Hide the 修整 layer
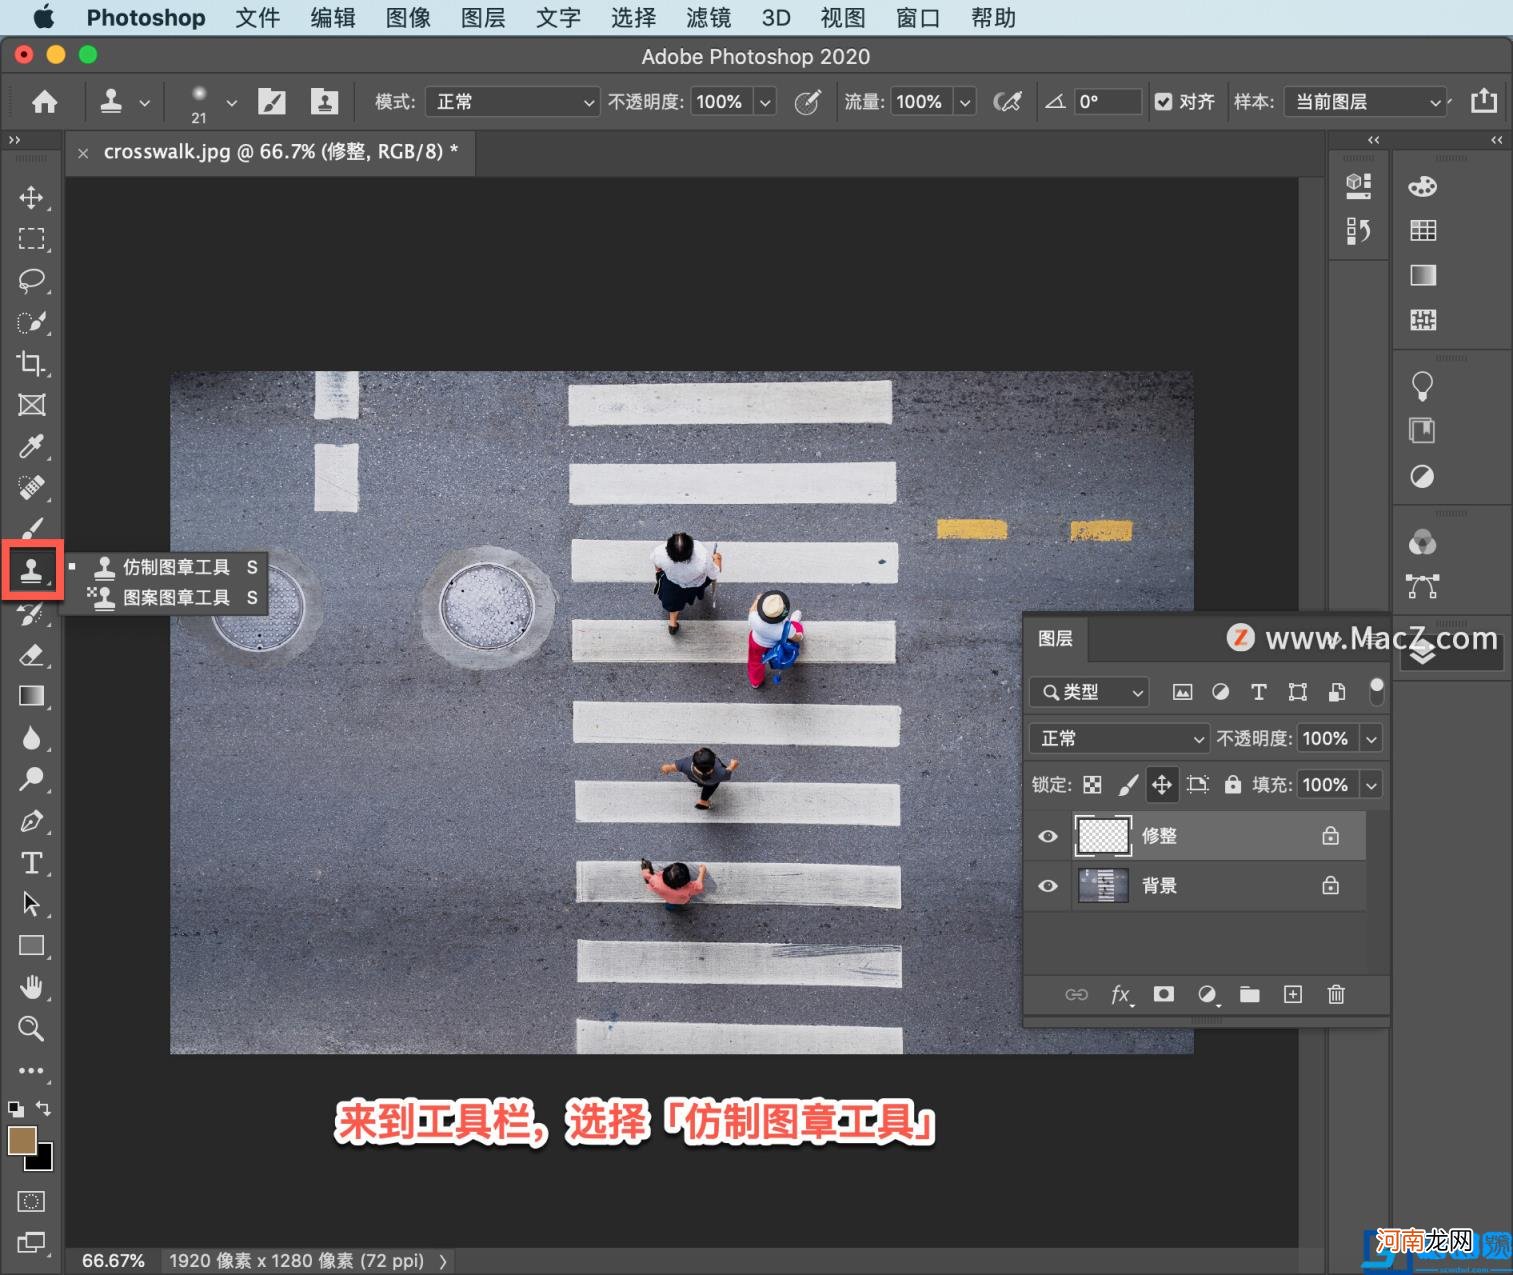Image resolution: width=1513 pixels, height=1275 pixels. coord(1048,836)
